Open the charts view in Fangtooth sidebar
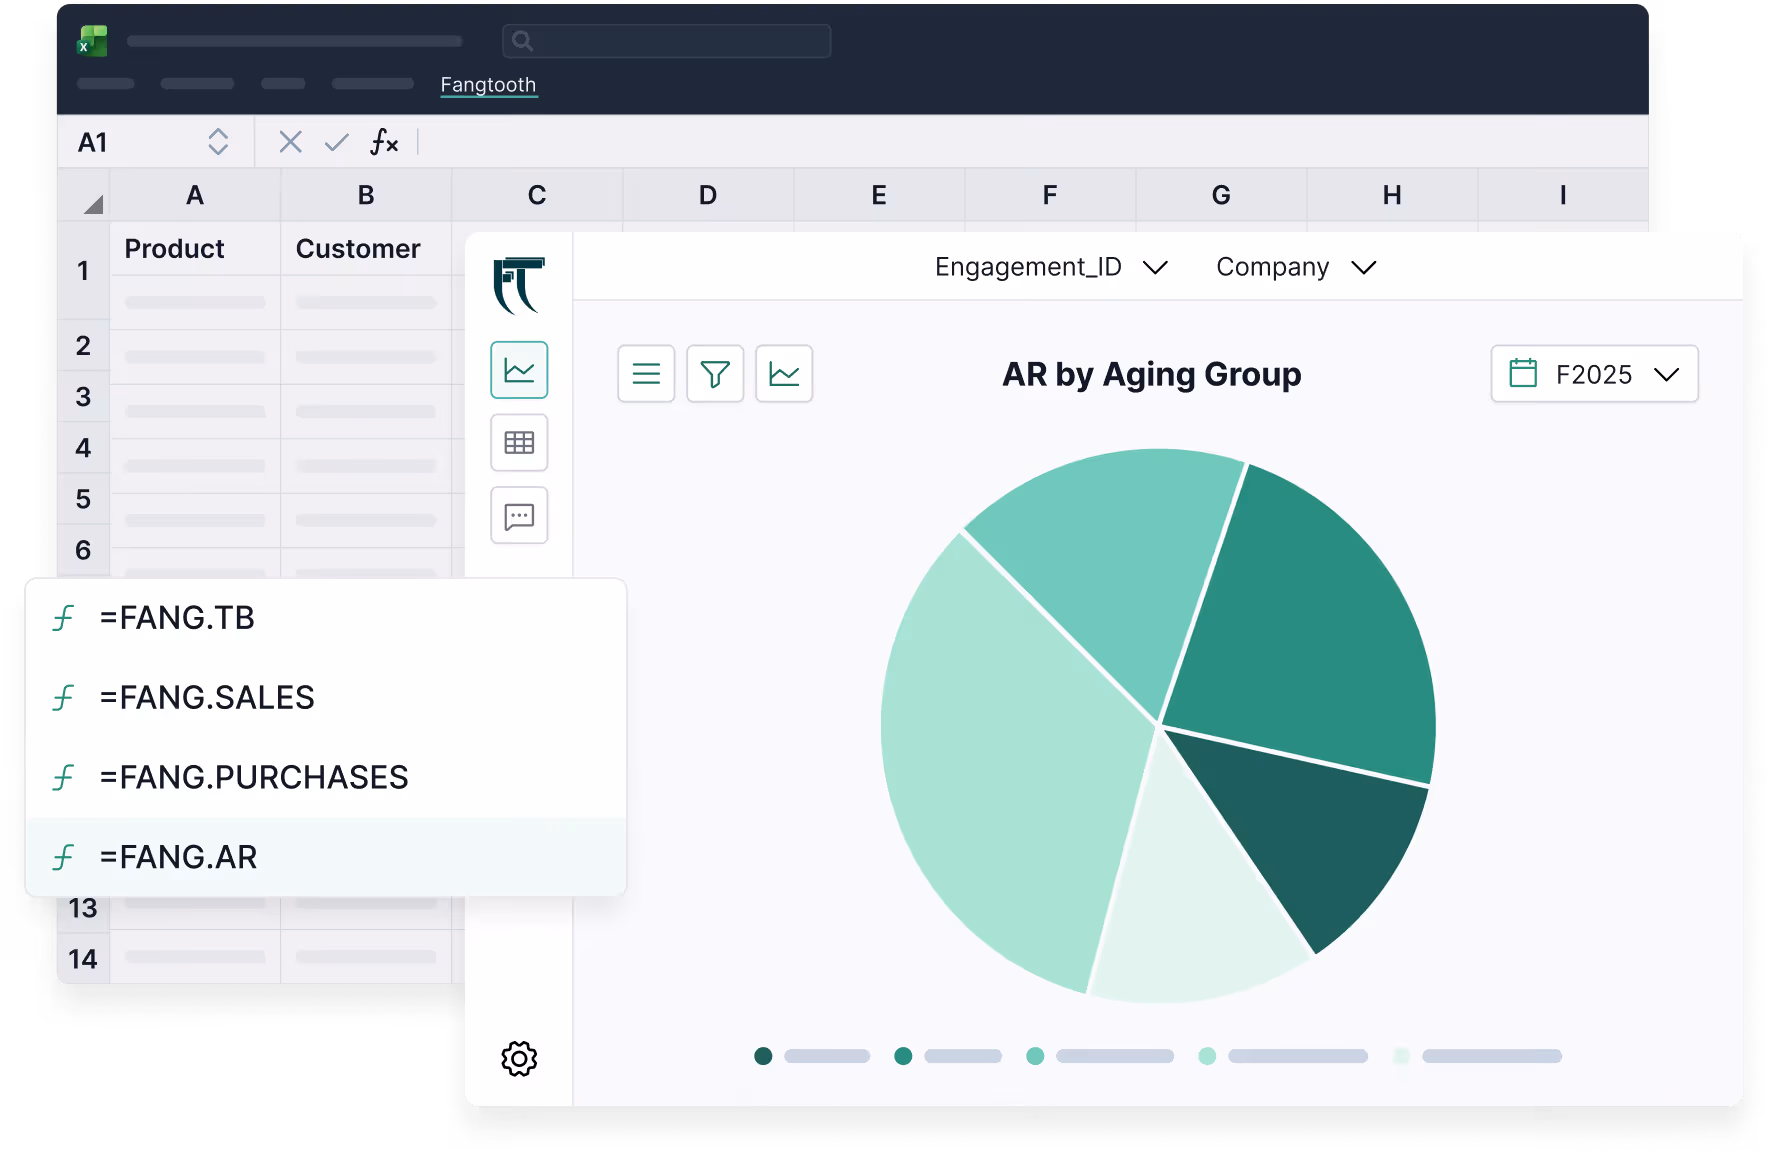This screenshot has height=1150, width=1767. 519,370
